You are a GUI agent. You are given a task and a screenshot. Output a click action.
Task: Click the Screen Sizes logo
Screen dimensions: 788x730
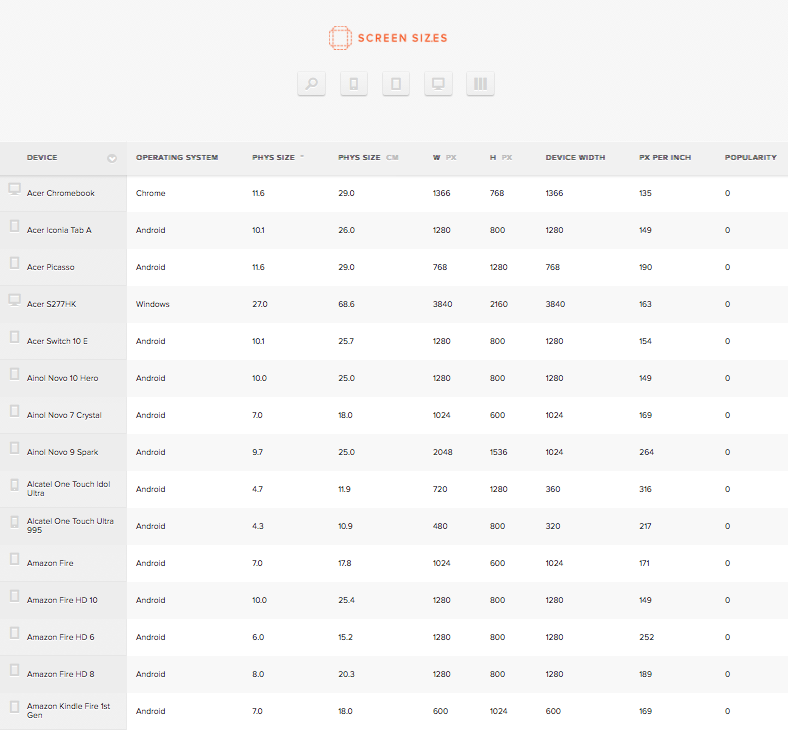388,38
